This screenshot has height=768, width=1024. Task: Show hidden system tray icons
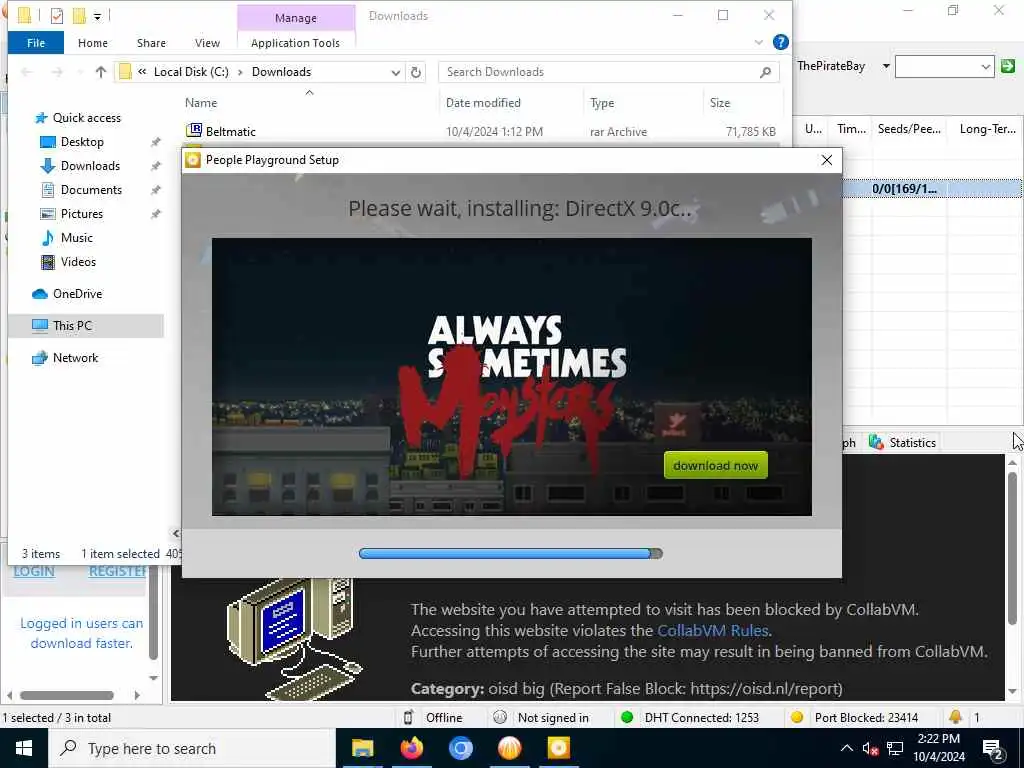click(x=846, y=748)
